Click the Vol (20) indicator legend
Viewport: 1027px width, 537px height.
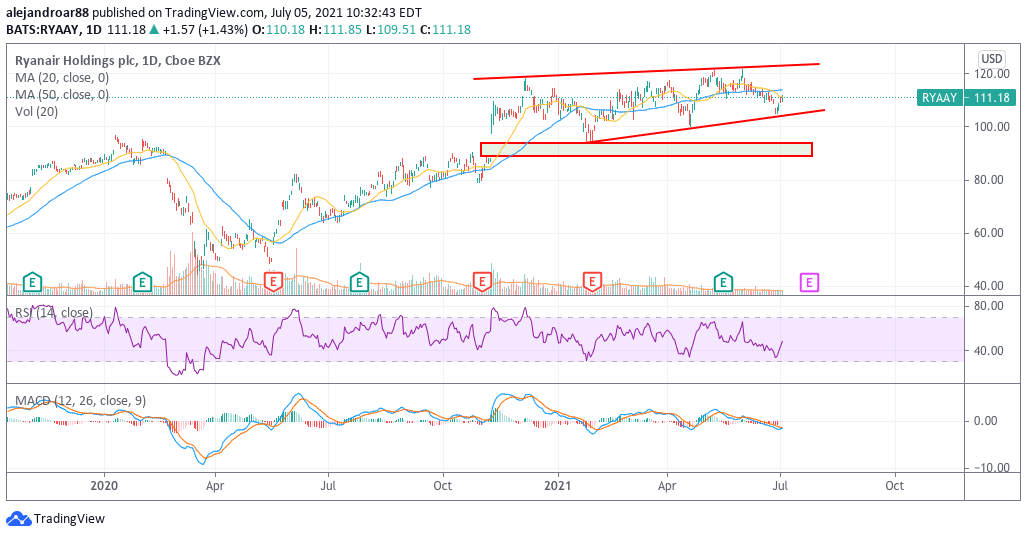click(x=37, y=111)
